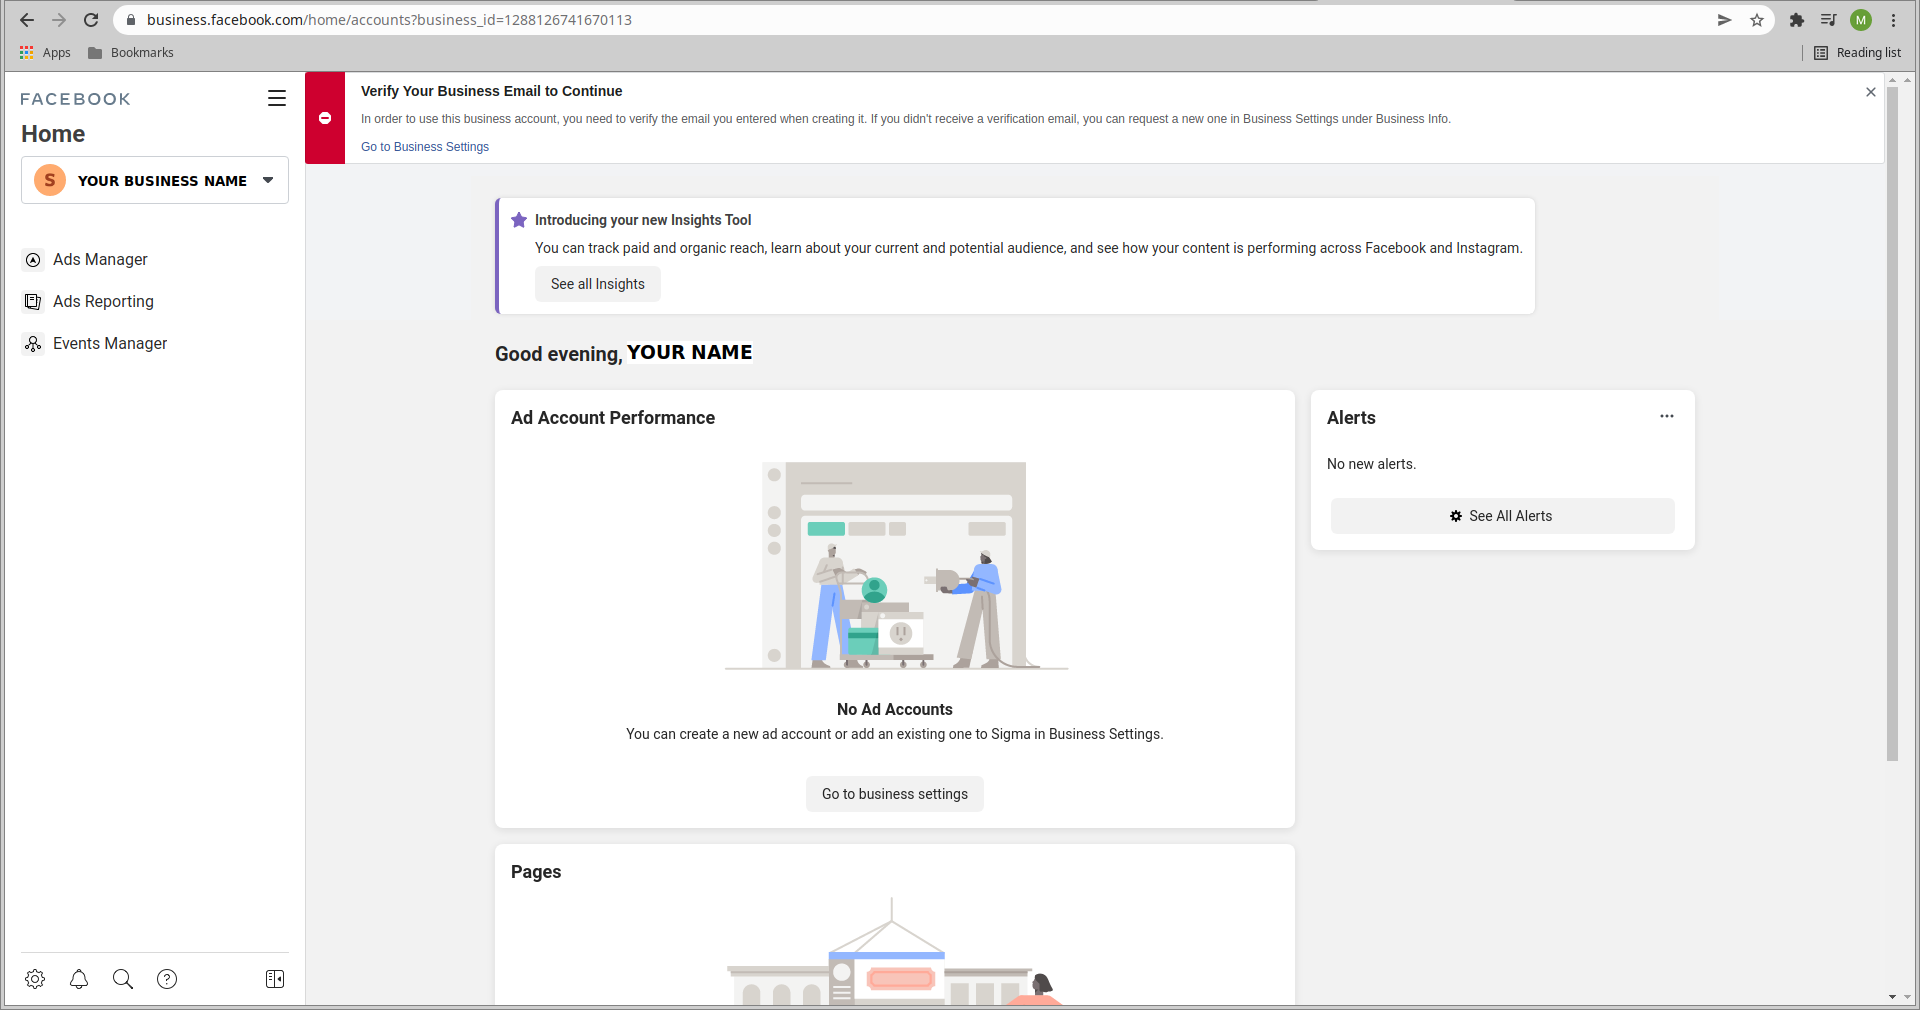Viewport: 1920px width, 1010px height.
Task: Open browser extensions puzzle icon
Action: (x=1797, y=20)
